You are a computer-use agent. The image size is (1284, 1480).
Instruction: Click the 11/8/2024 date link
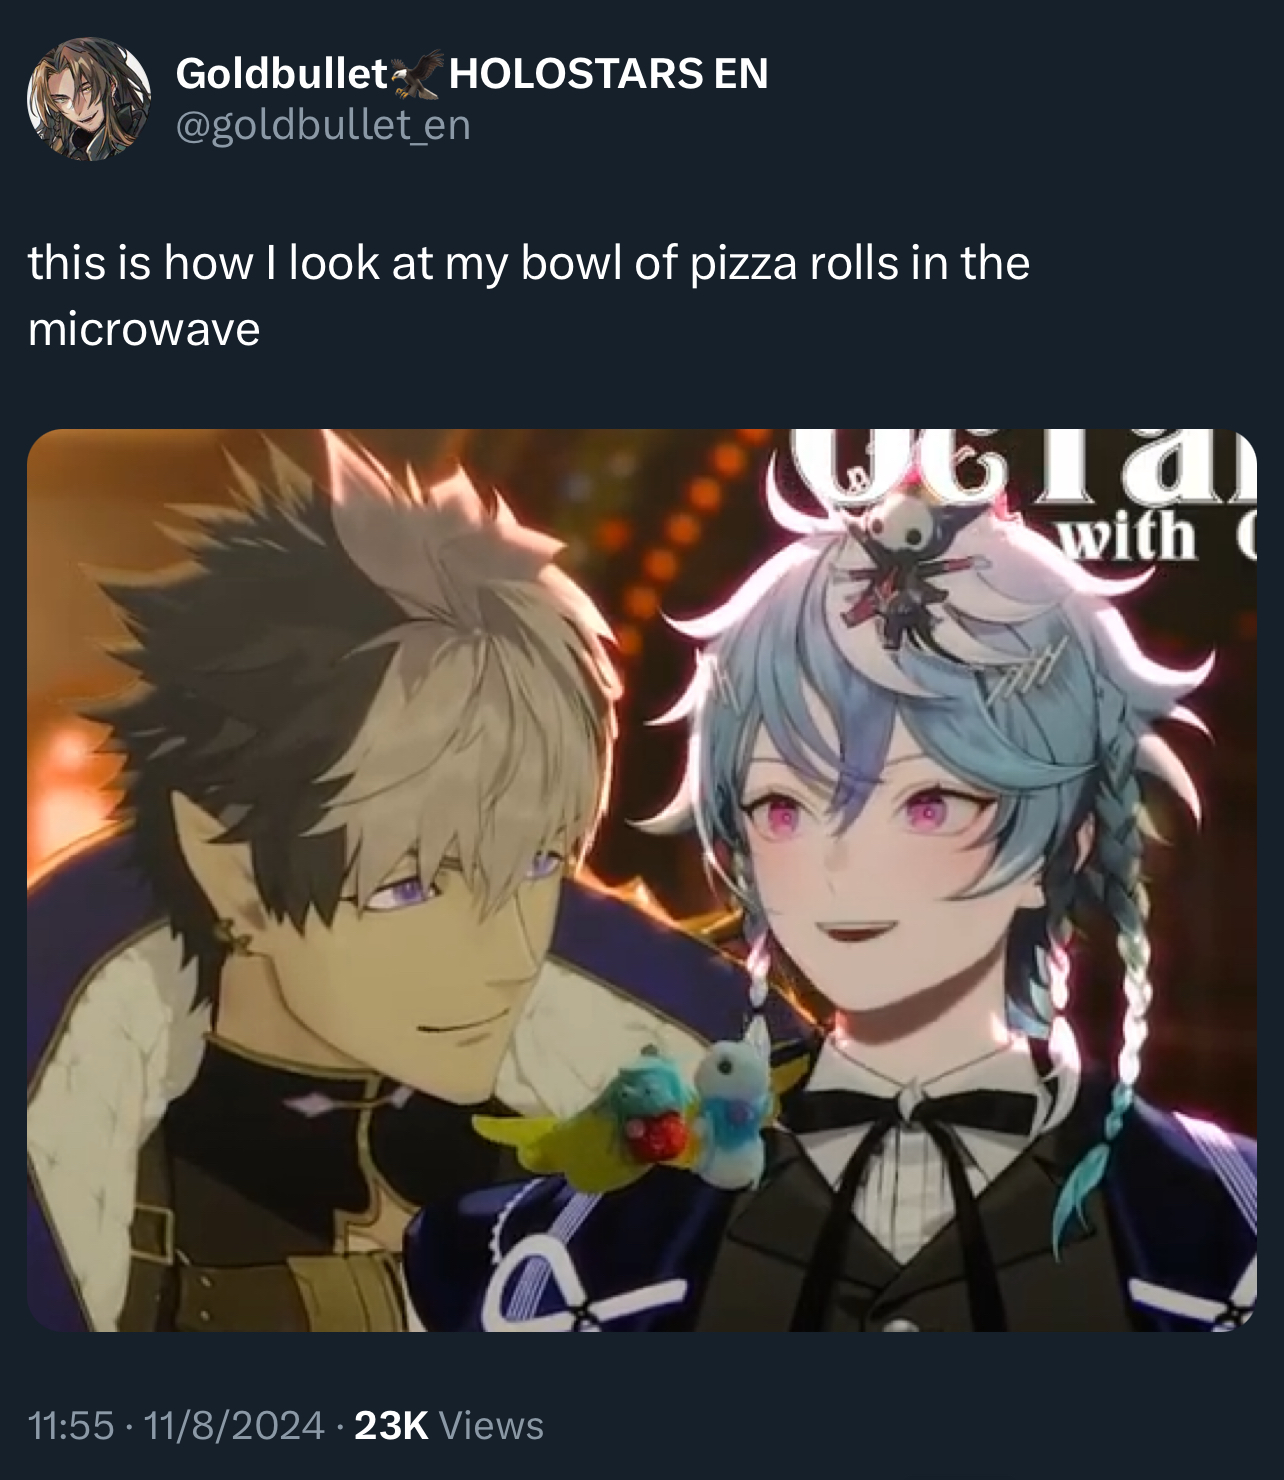point(235,1425)
